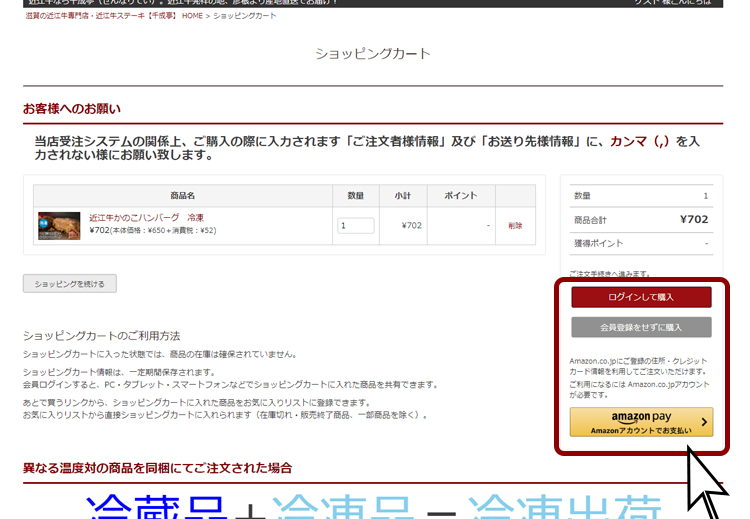Focus the quantity input field showing 1
This screenshot has width=750, height=519.
tap(355, 226)
